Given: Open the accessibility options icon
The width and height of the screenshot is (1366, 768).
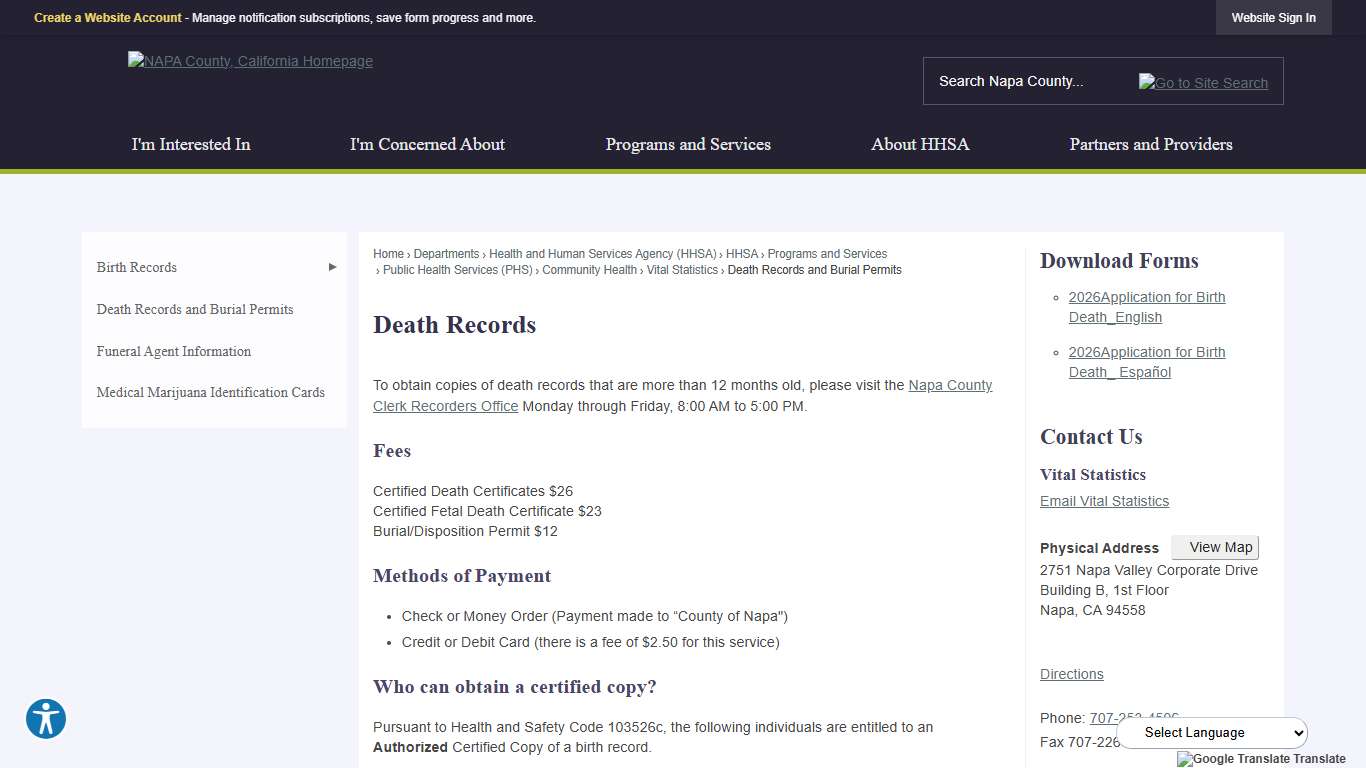Looking at the screenshot, I should point(46,719).
